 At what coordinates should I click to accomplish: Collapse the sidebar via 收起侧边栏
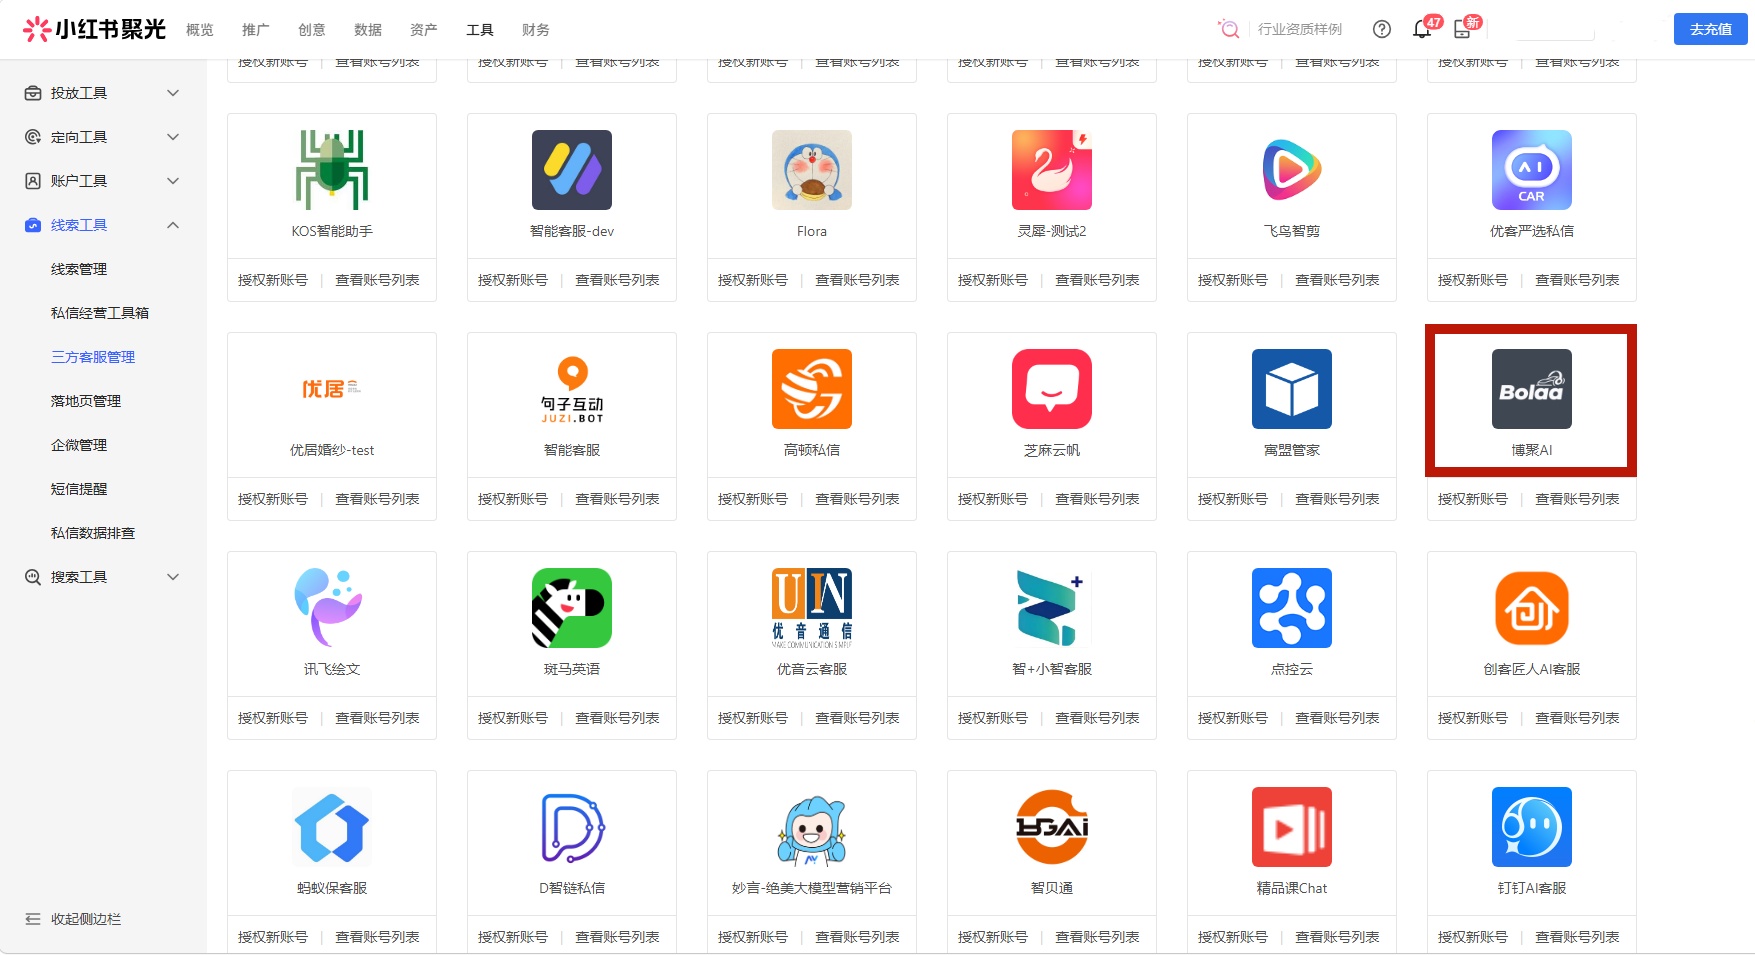73,919
